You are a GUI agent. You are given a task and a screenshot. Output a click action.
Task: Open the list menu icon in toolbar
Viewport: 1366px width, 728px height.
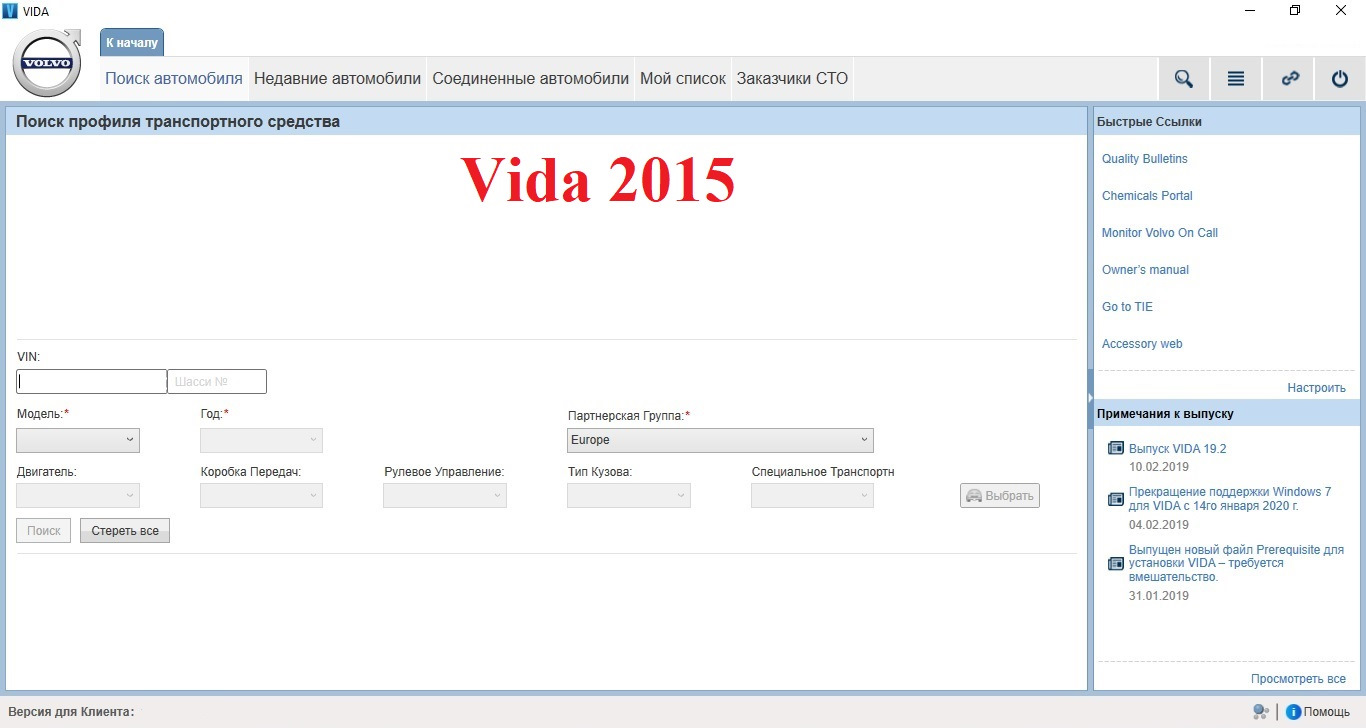[x=1236, y=79]
